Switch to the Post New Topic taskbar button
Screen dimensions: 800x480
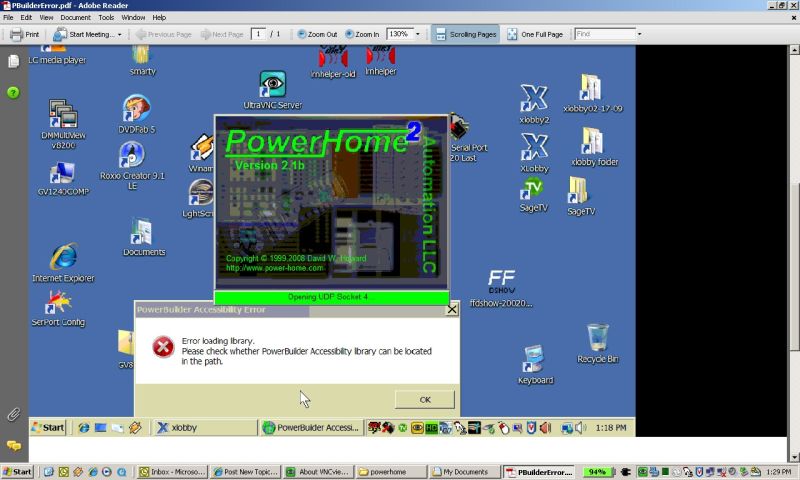tap(246, 472)
